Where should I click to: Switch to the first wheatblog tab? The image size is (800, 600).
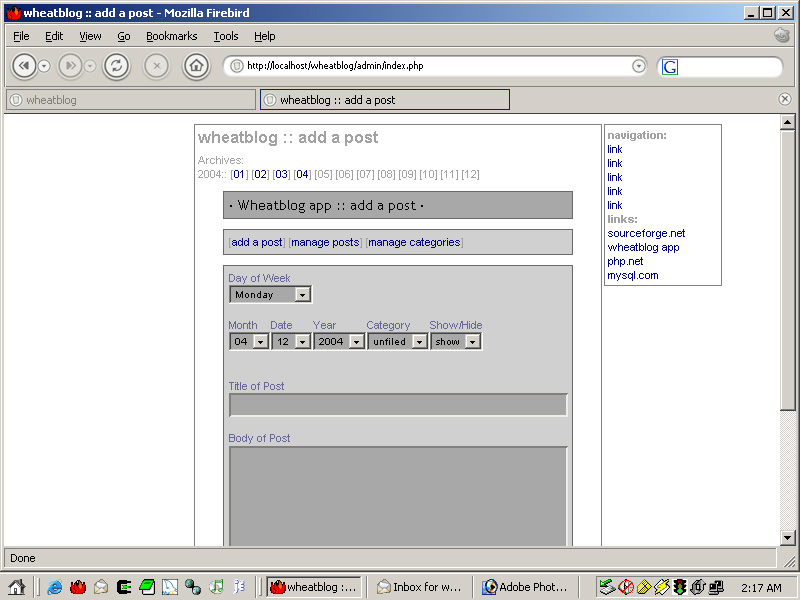click(130, 99)
